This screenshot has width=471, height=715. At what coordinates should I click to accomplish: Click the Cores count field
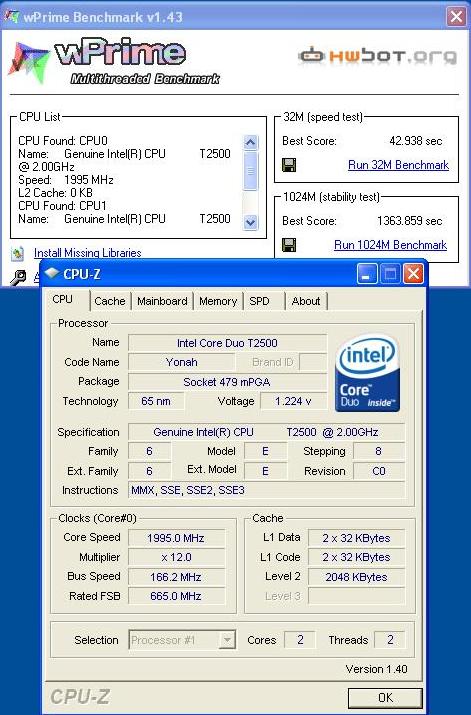coord(300,640)
